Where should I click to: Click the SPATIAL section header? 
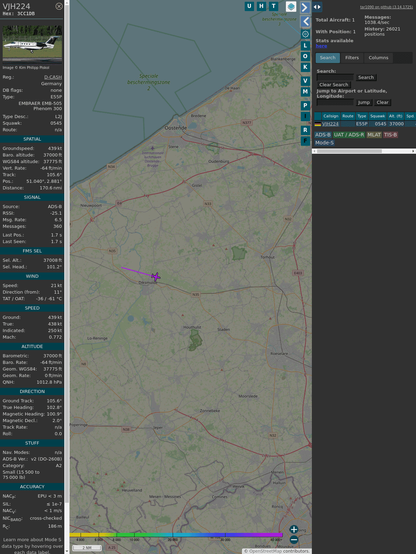32,139
